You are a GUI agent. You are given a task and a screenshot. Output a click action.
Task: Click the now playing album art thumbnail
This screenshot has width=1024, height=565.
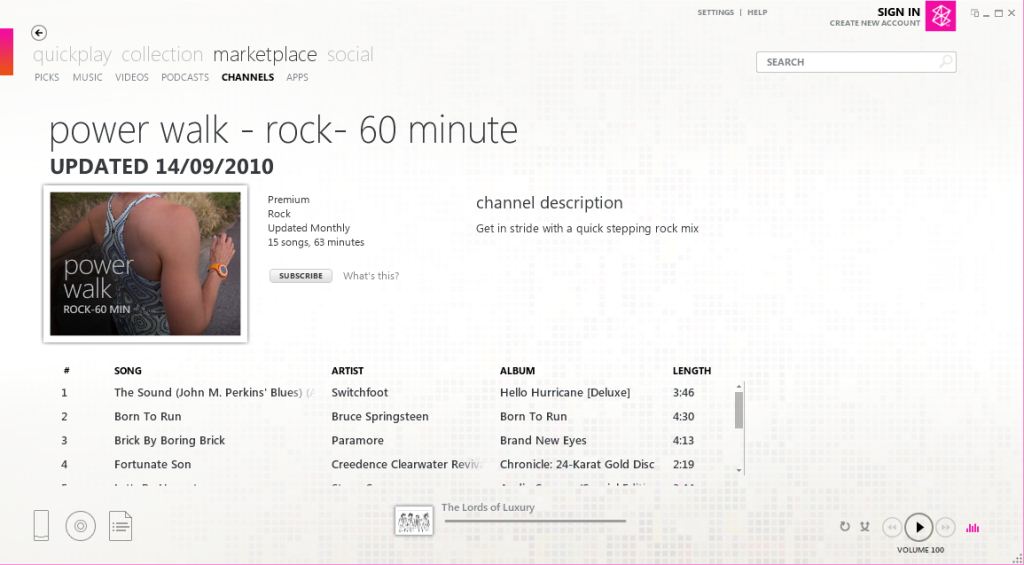pos(414,521)
